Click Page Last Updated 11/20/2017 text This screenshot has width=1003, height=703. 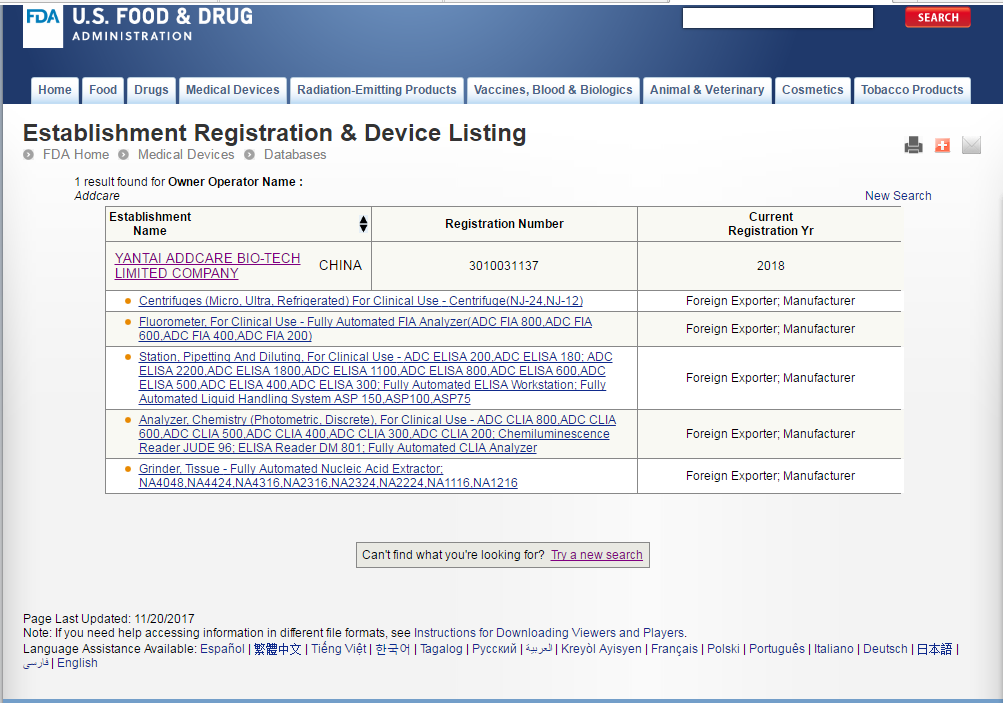click(109, 619)
